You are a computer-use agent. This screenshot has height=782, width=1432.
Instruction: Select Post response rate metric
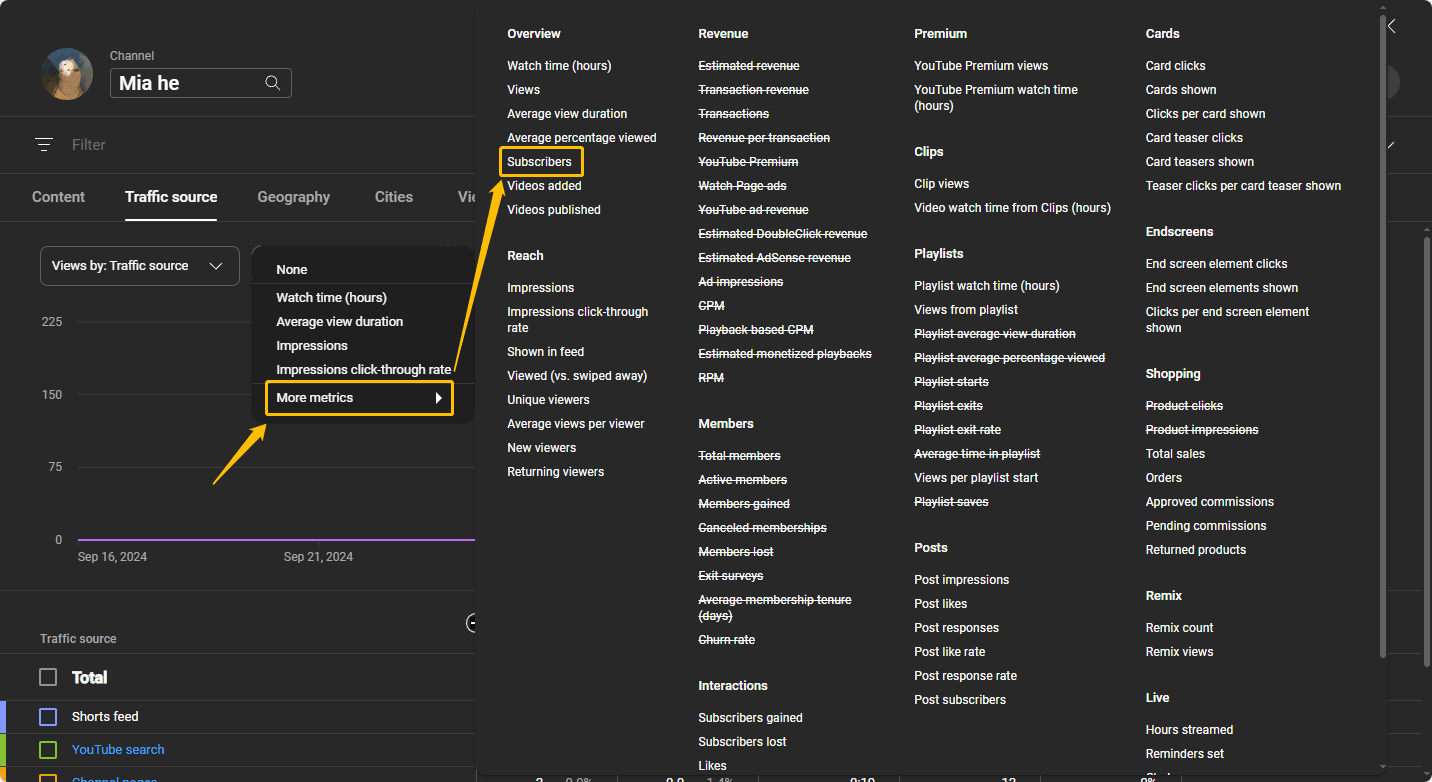pos(965,676)
